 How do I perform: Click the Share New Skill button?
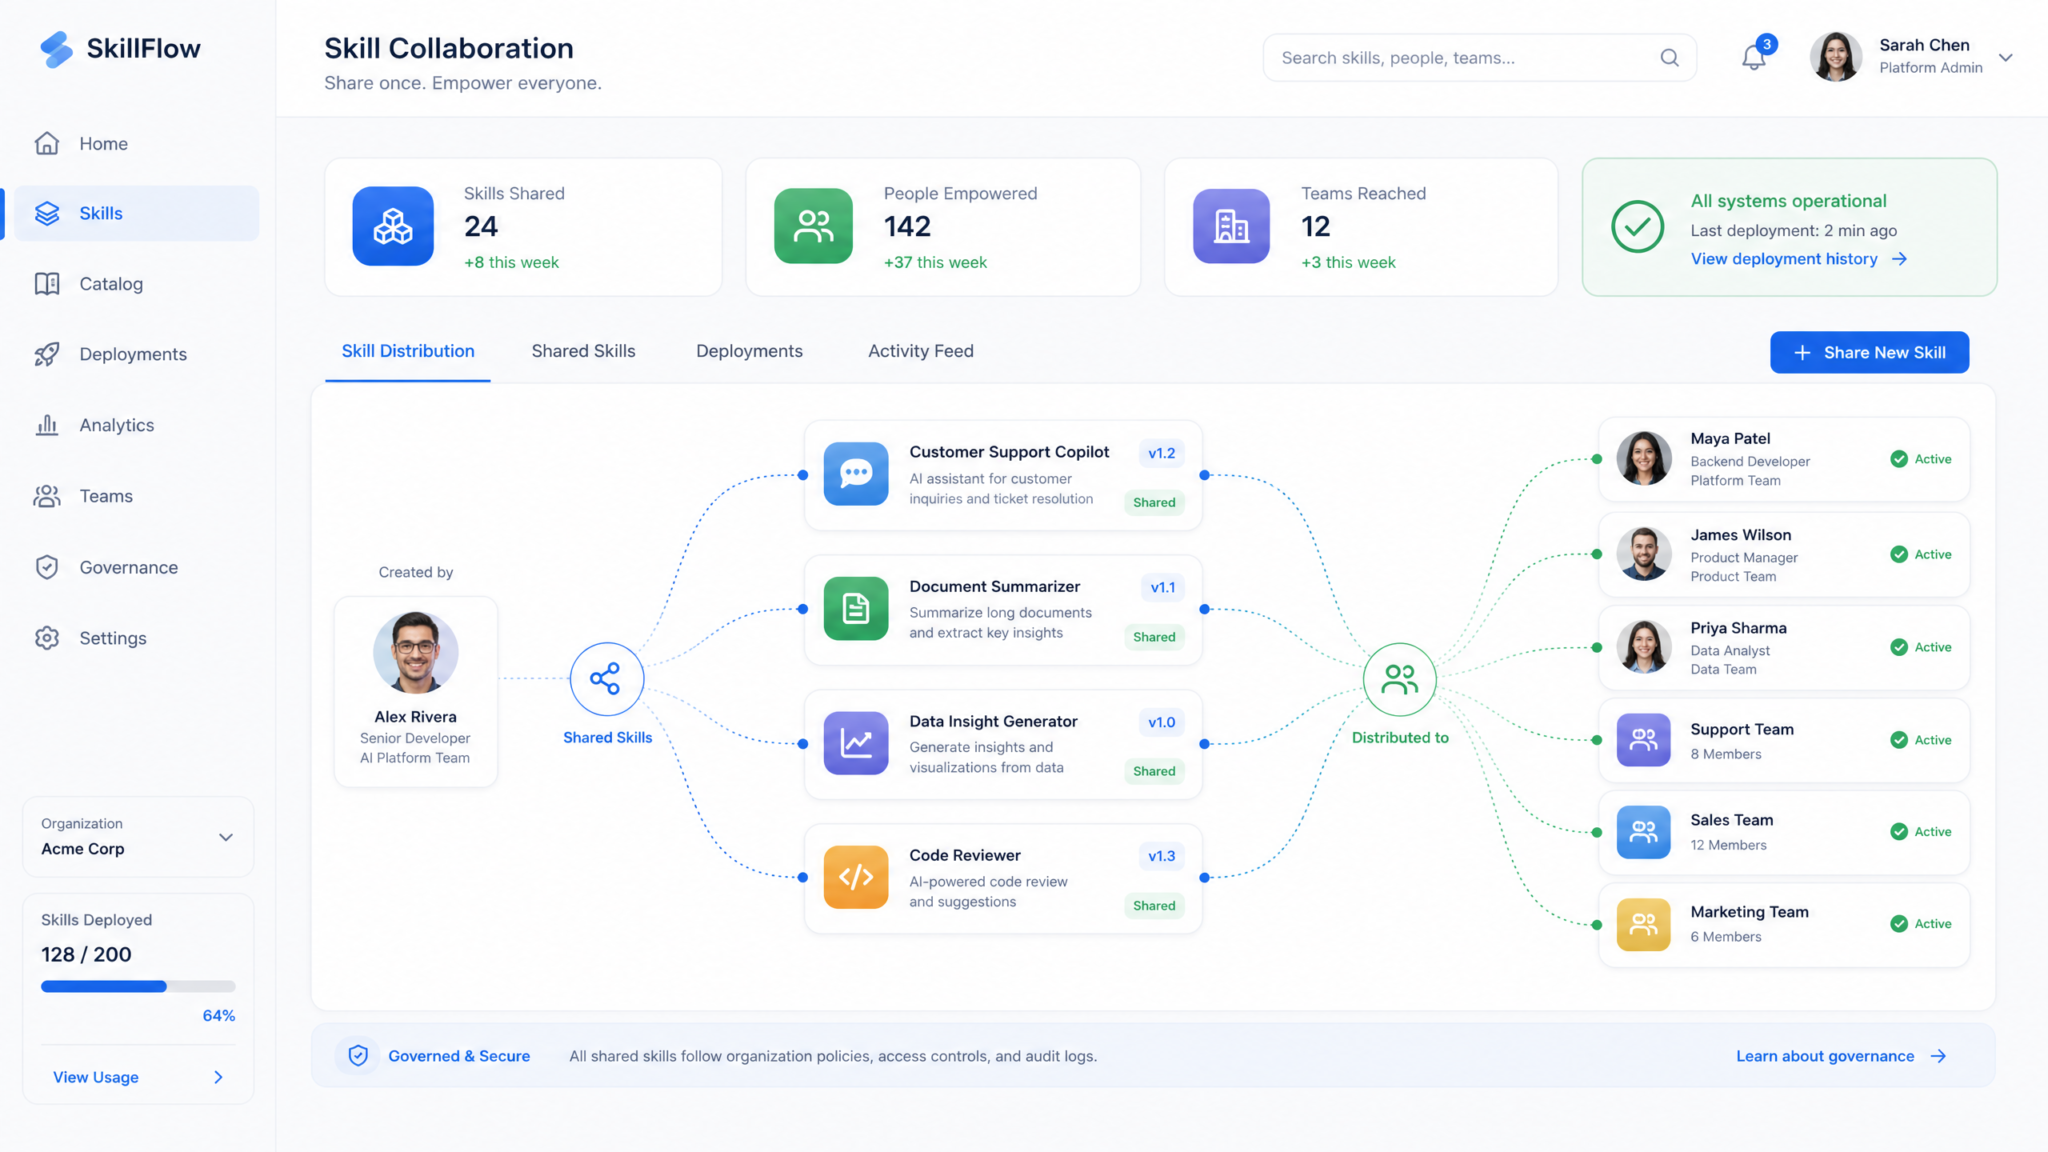1869,352
